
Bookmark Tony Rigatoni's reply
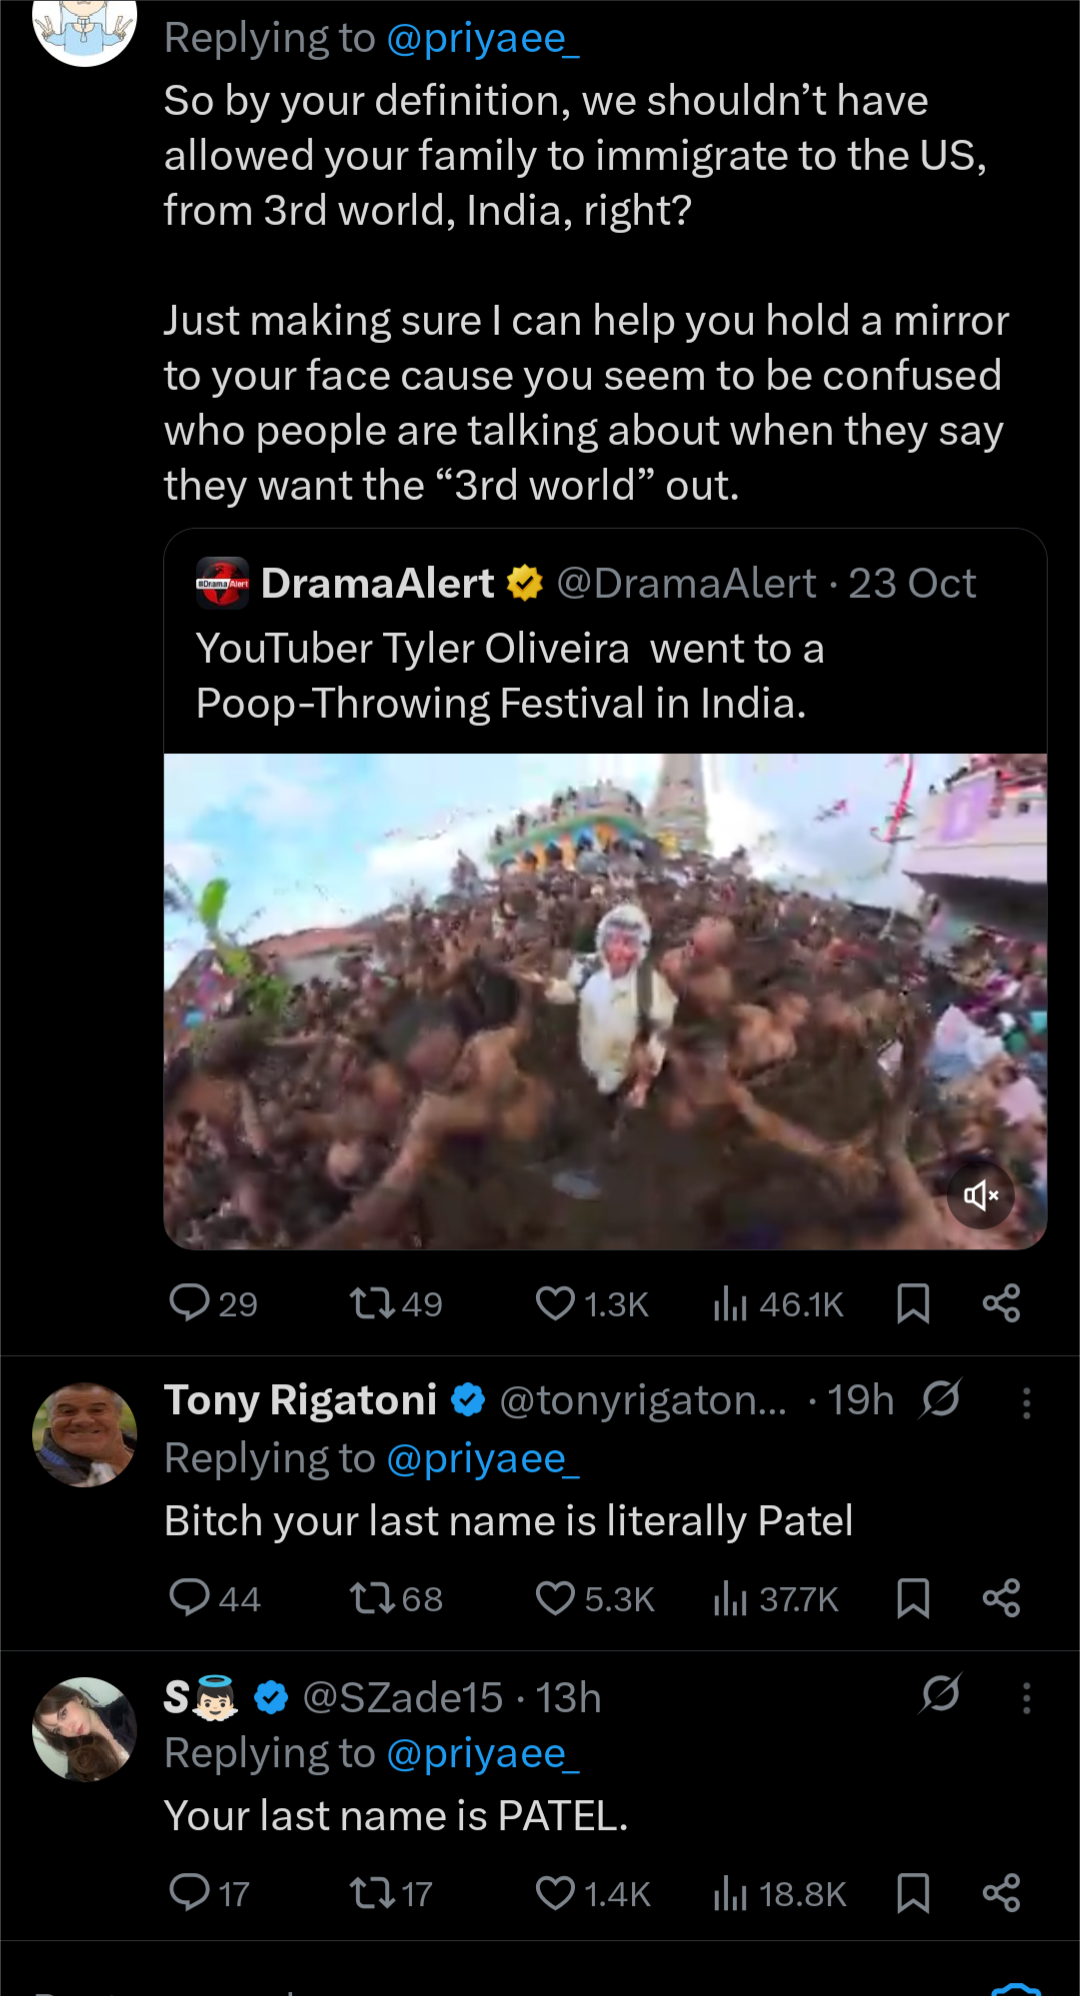913,1598
